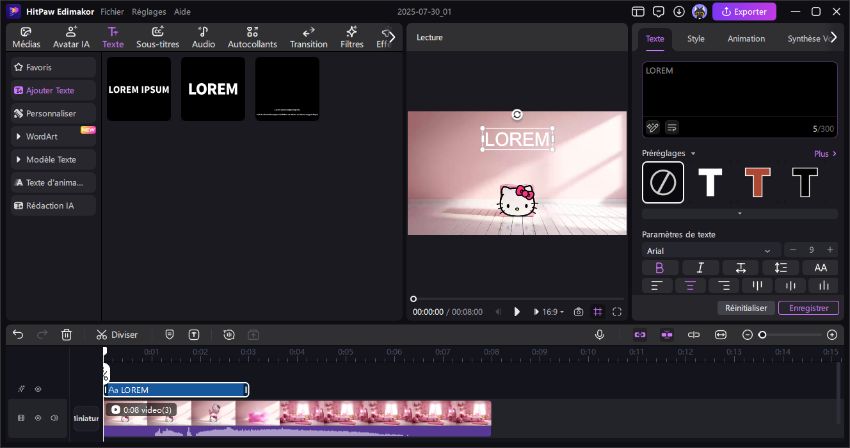The image size is (850, 448).
Task: Open Personnaliser in sidebar
Action: click(53, 113)
